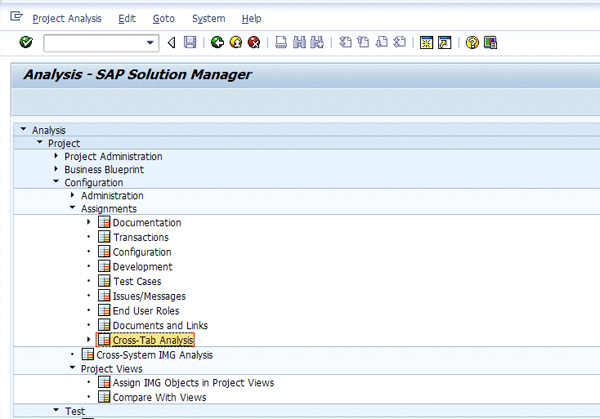Click the Customize Local Layout icon
Viewport: 600px width, 419px height.
(490, 43)
